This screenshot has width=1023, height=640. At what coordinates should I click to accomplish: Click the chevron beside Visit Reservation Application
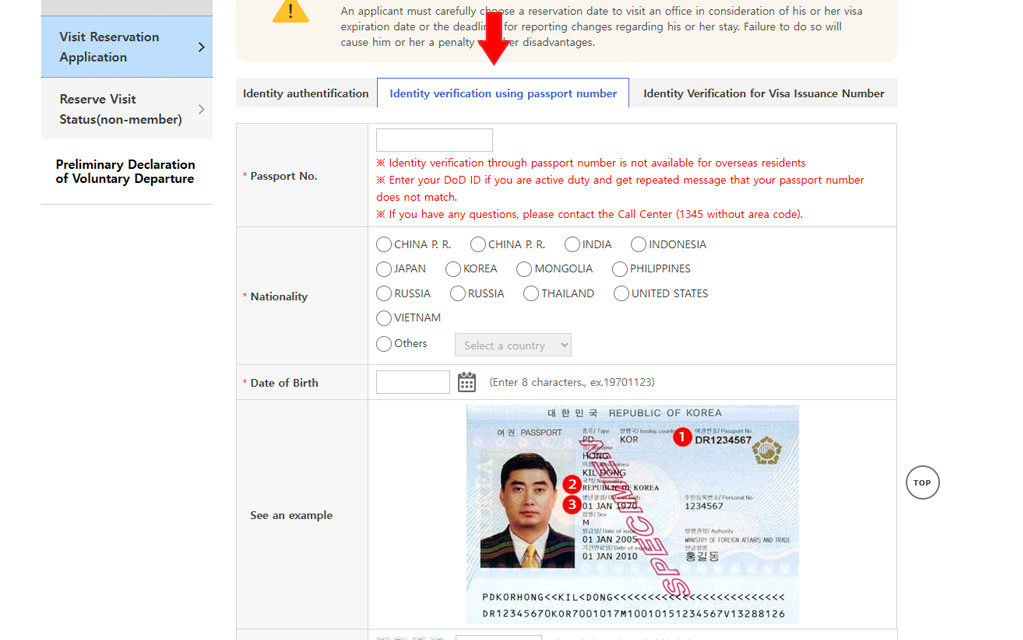pos(201,47)
